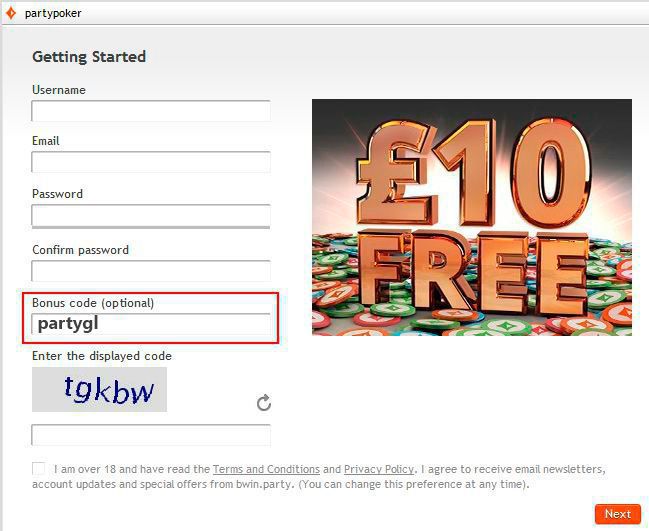Tick the over 18 agreement checkbox

pos(38,469)
